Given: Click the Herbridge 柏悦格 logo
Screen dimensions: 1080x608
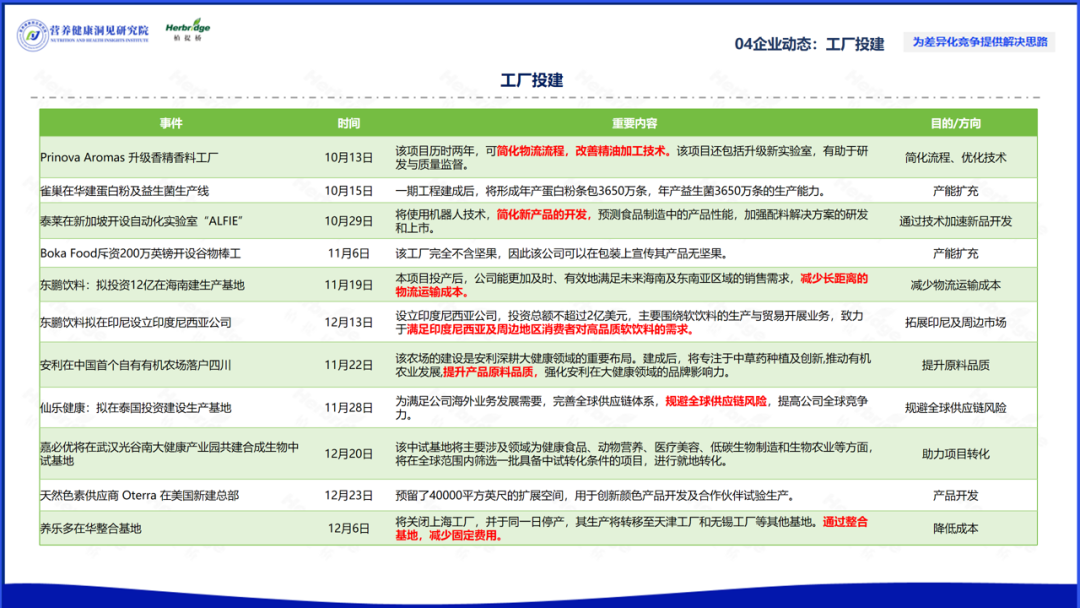Looking at the screenshot, I should (187, 32).
